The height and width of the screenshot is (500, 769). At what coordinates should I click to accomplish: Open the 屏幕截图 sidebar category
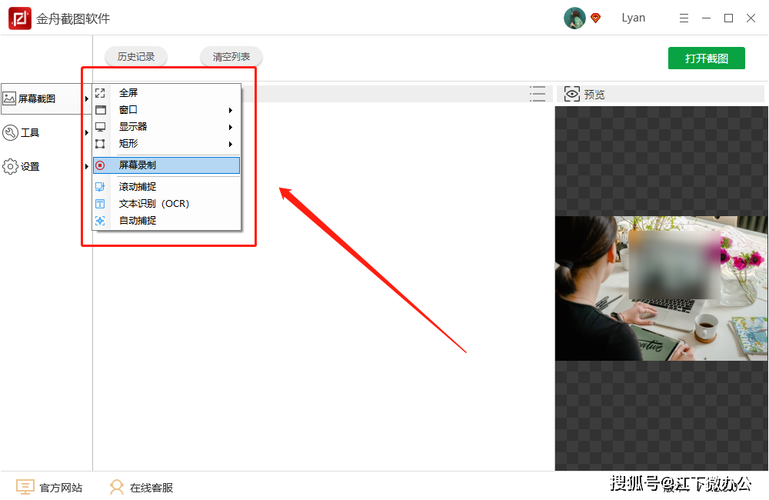[x=46, y=99]
